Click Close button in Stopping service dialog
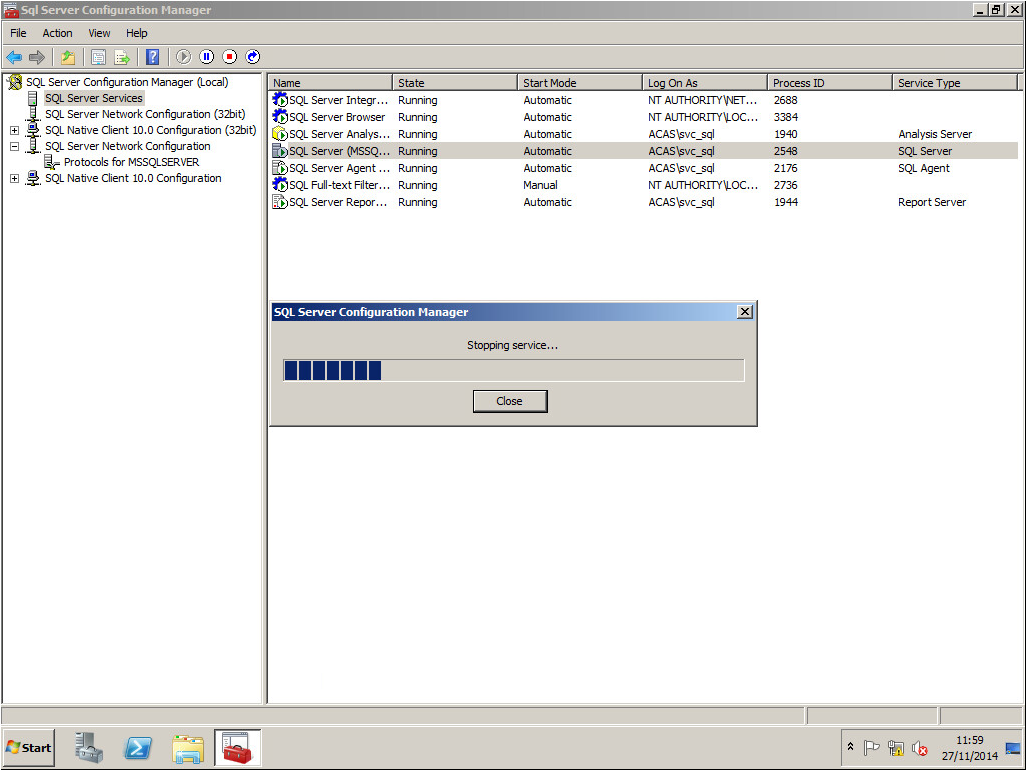Viewport: 1026px width, 770px height. (x=510, y=401)
